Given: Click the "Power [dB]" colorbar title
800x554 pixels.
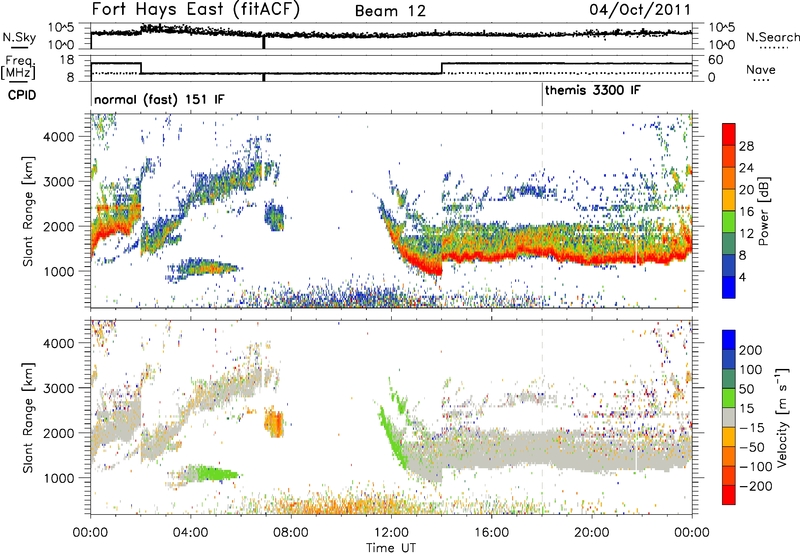Looking at the screenshot, I should click(764, 211).
